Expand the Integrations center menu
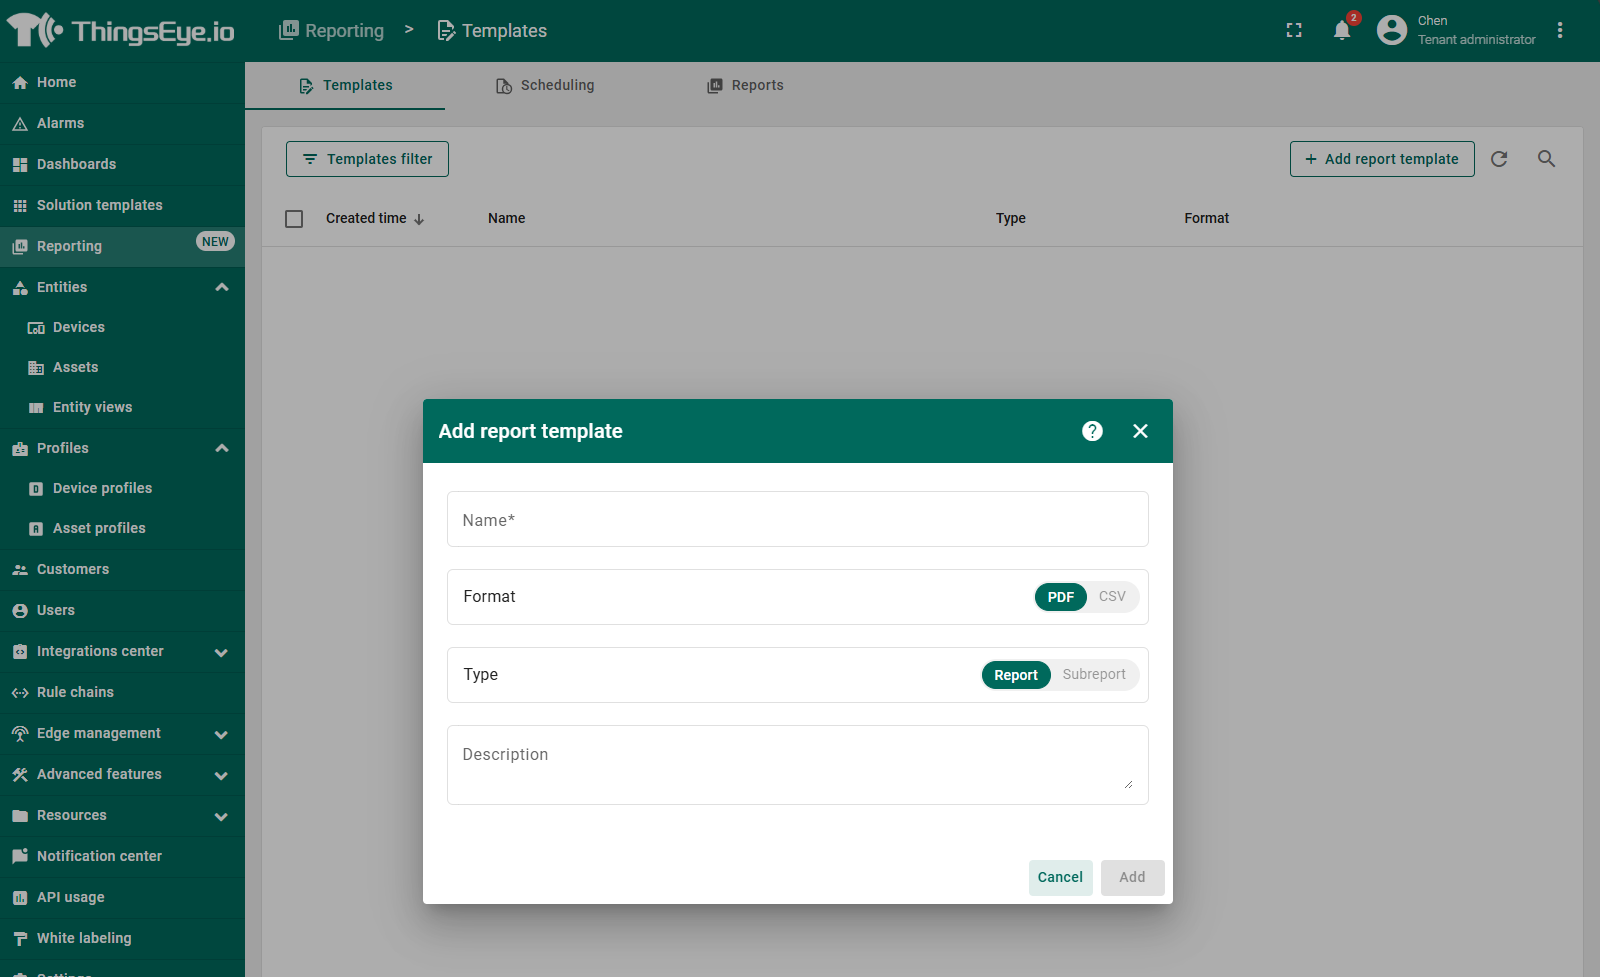The height and width of the screenshot is (977, 1600). pos(222,652)
